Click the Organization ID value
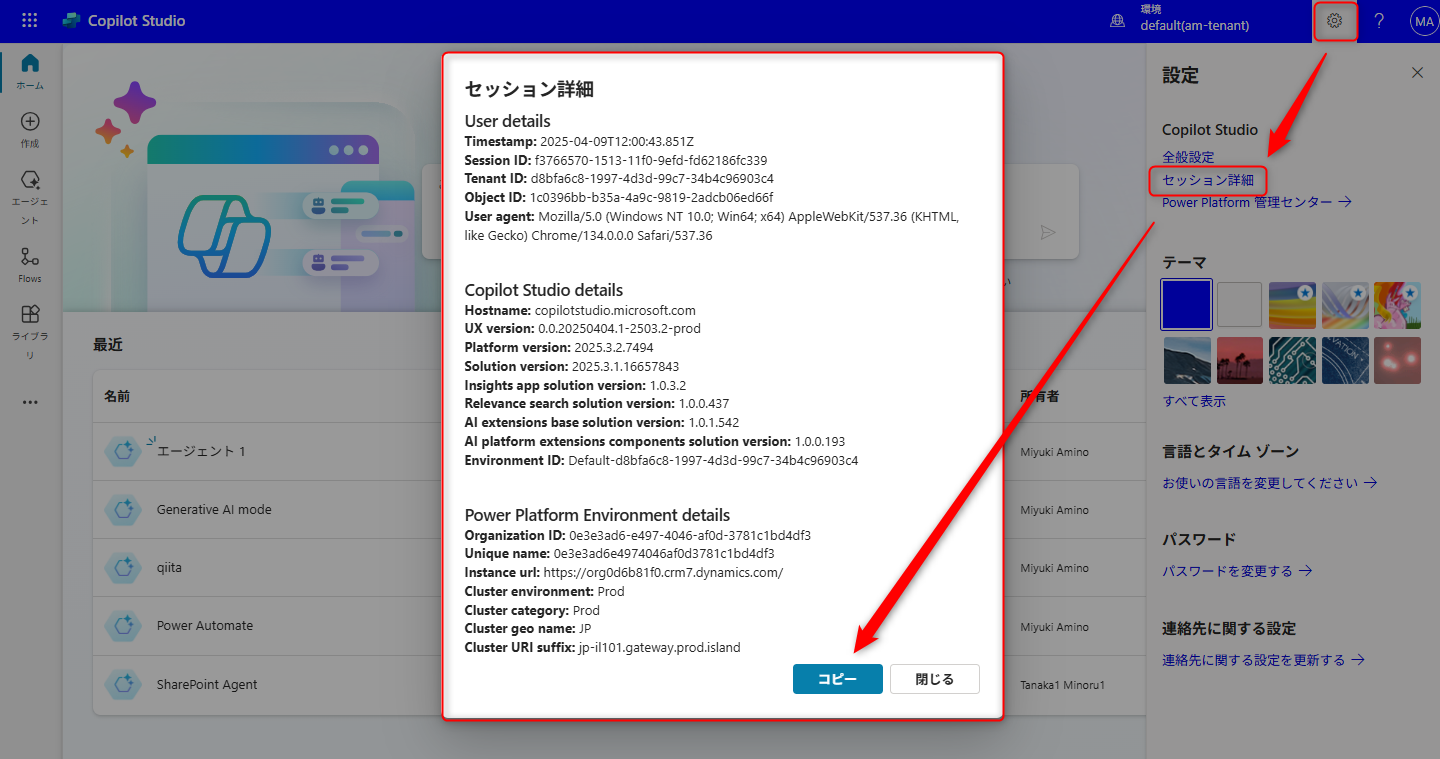Image resolution: width=1440 pixels, height=759 pixels. pyautogui.click(x=690, y=536)
